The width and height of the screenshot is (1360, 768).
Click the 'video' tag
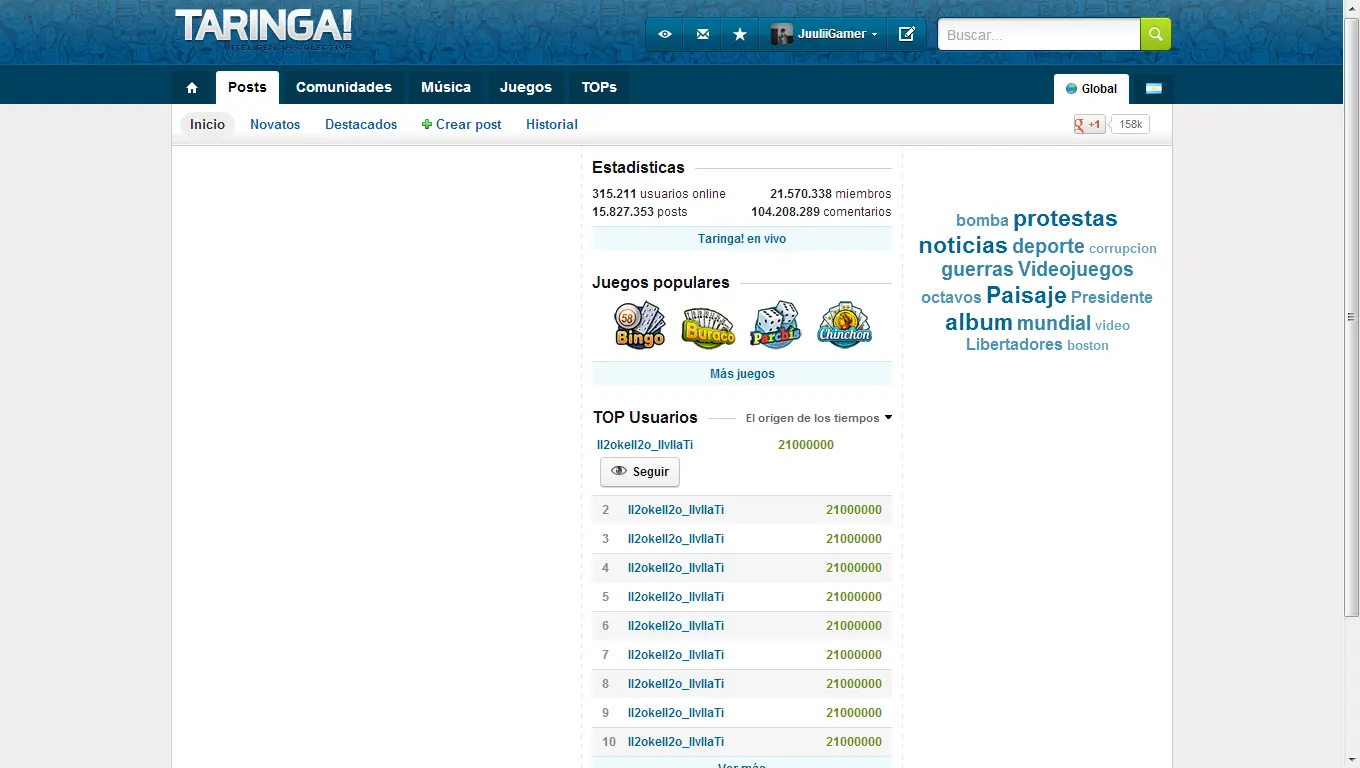click(x=1112, y=326)
